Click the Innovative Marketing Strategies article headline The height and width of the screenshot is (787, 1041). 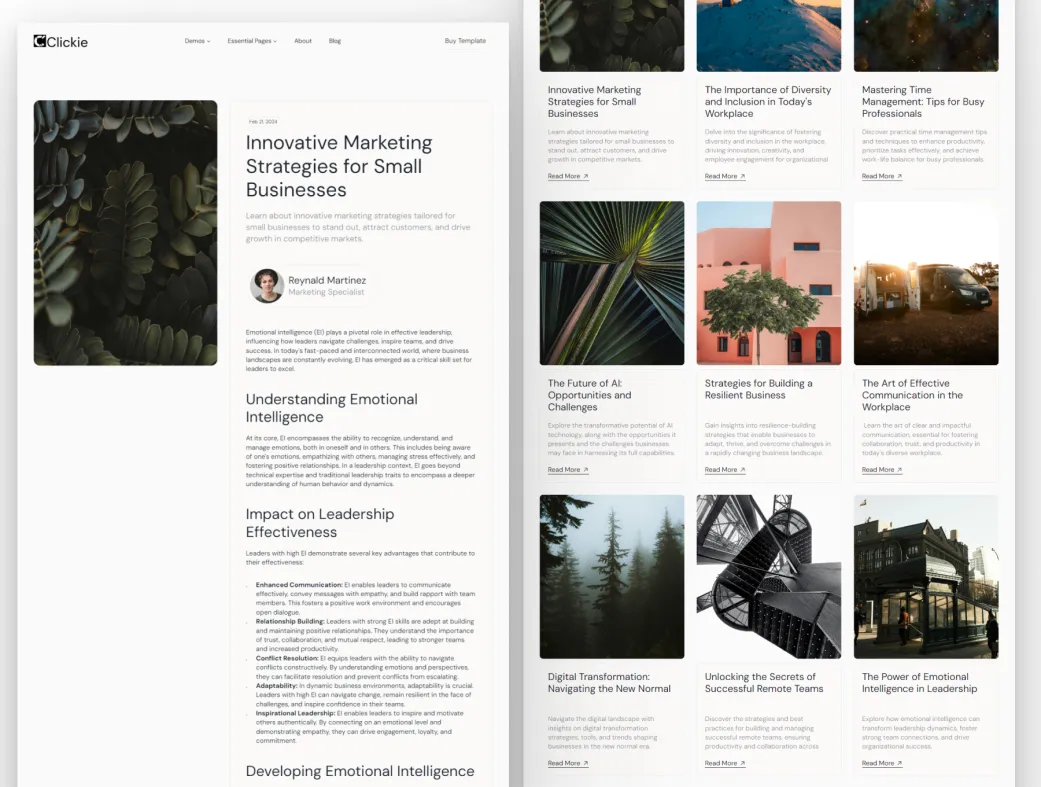click(x=339, y=166)
